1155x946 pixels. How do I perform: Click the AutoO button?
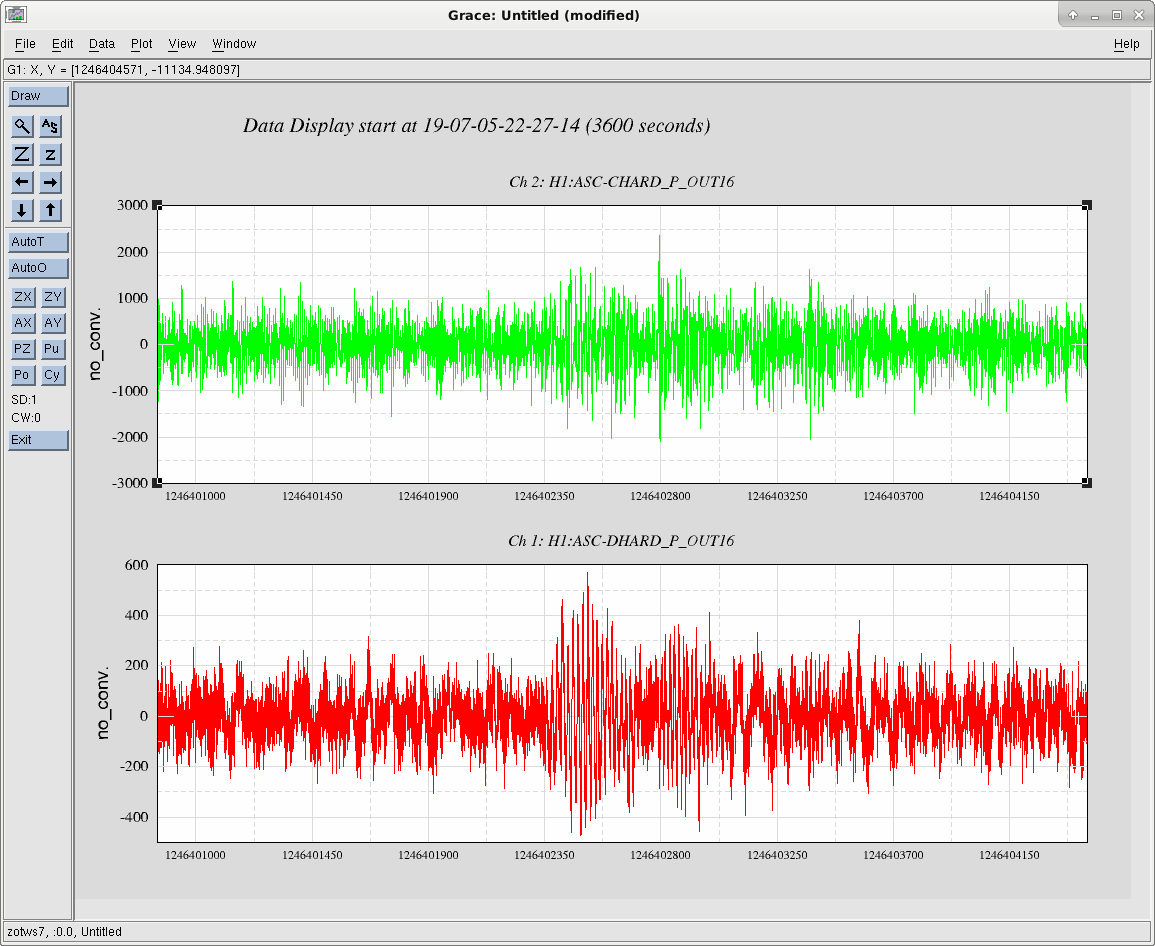[x=38, y=268]
